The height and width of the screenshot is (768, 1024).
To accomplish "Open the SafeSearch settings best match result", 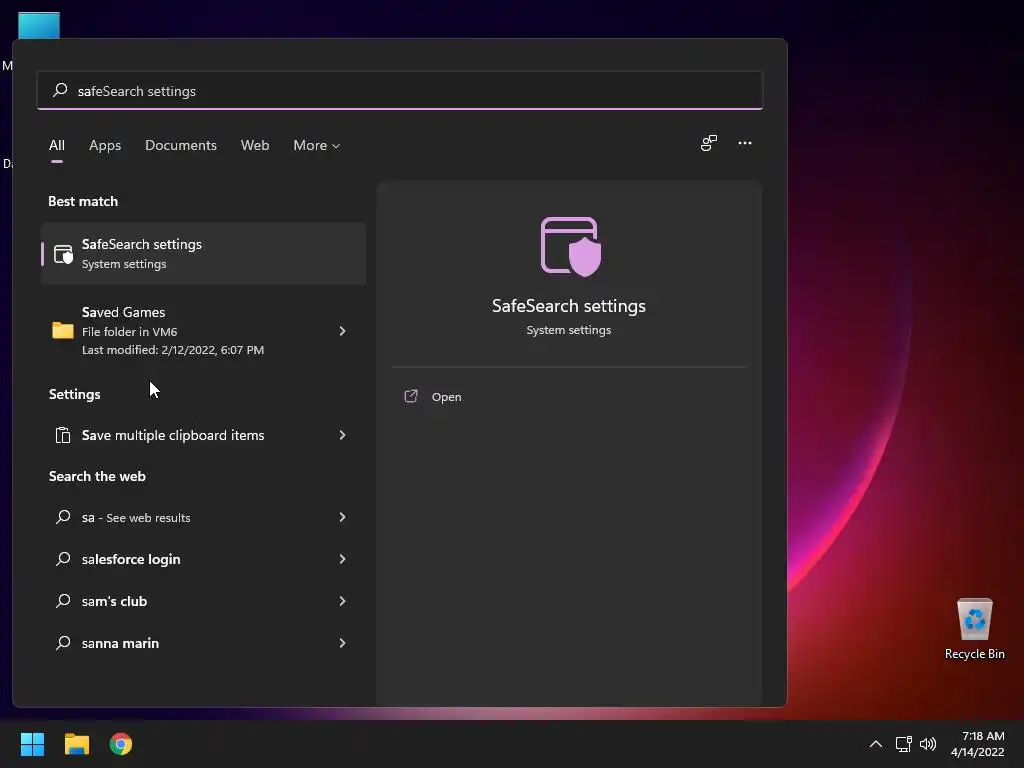I will coord(203,253).
